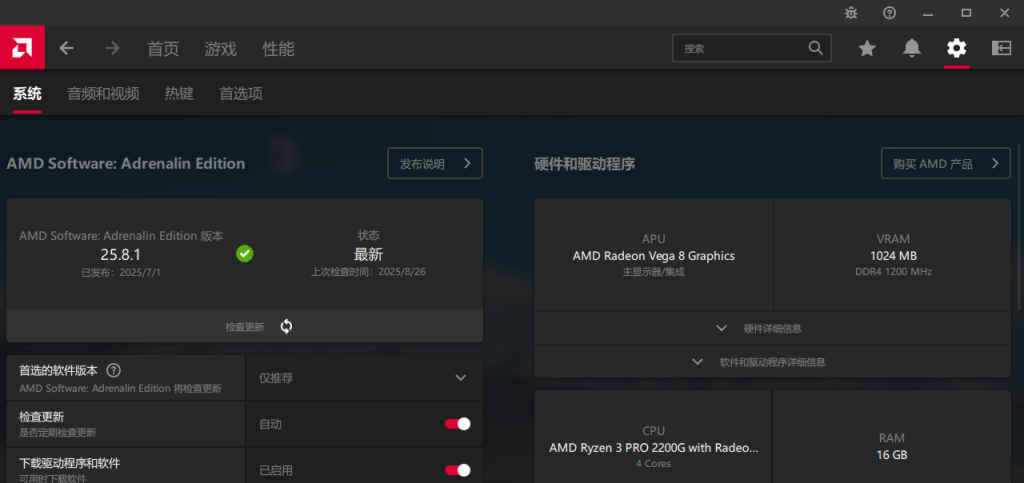The width and height of the screenshot is (1024, 483).
Task: Open the bug report tool icon
Action: click(x=851, y=12)
